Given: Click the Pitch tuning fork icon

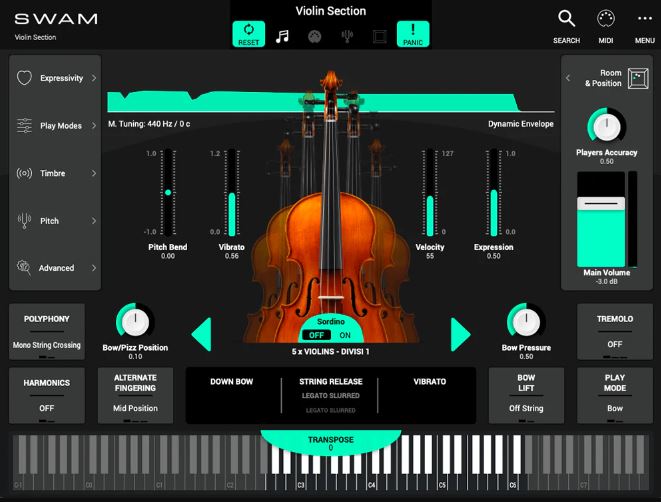Looking at the screenshot, I should click(x=24, y=220).
